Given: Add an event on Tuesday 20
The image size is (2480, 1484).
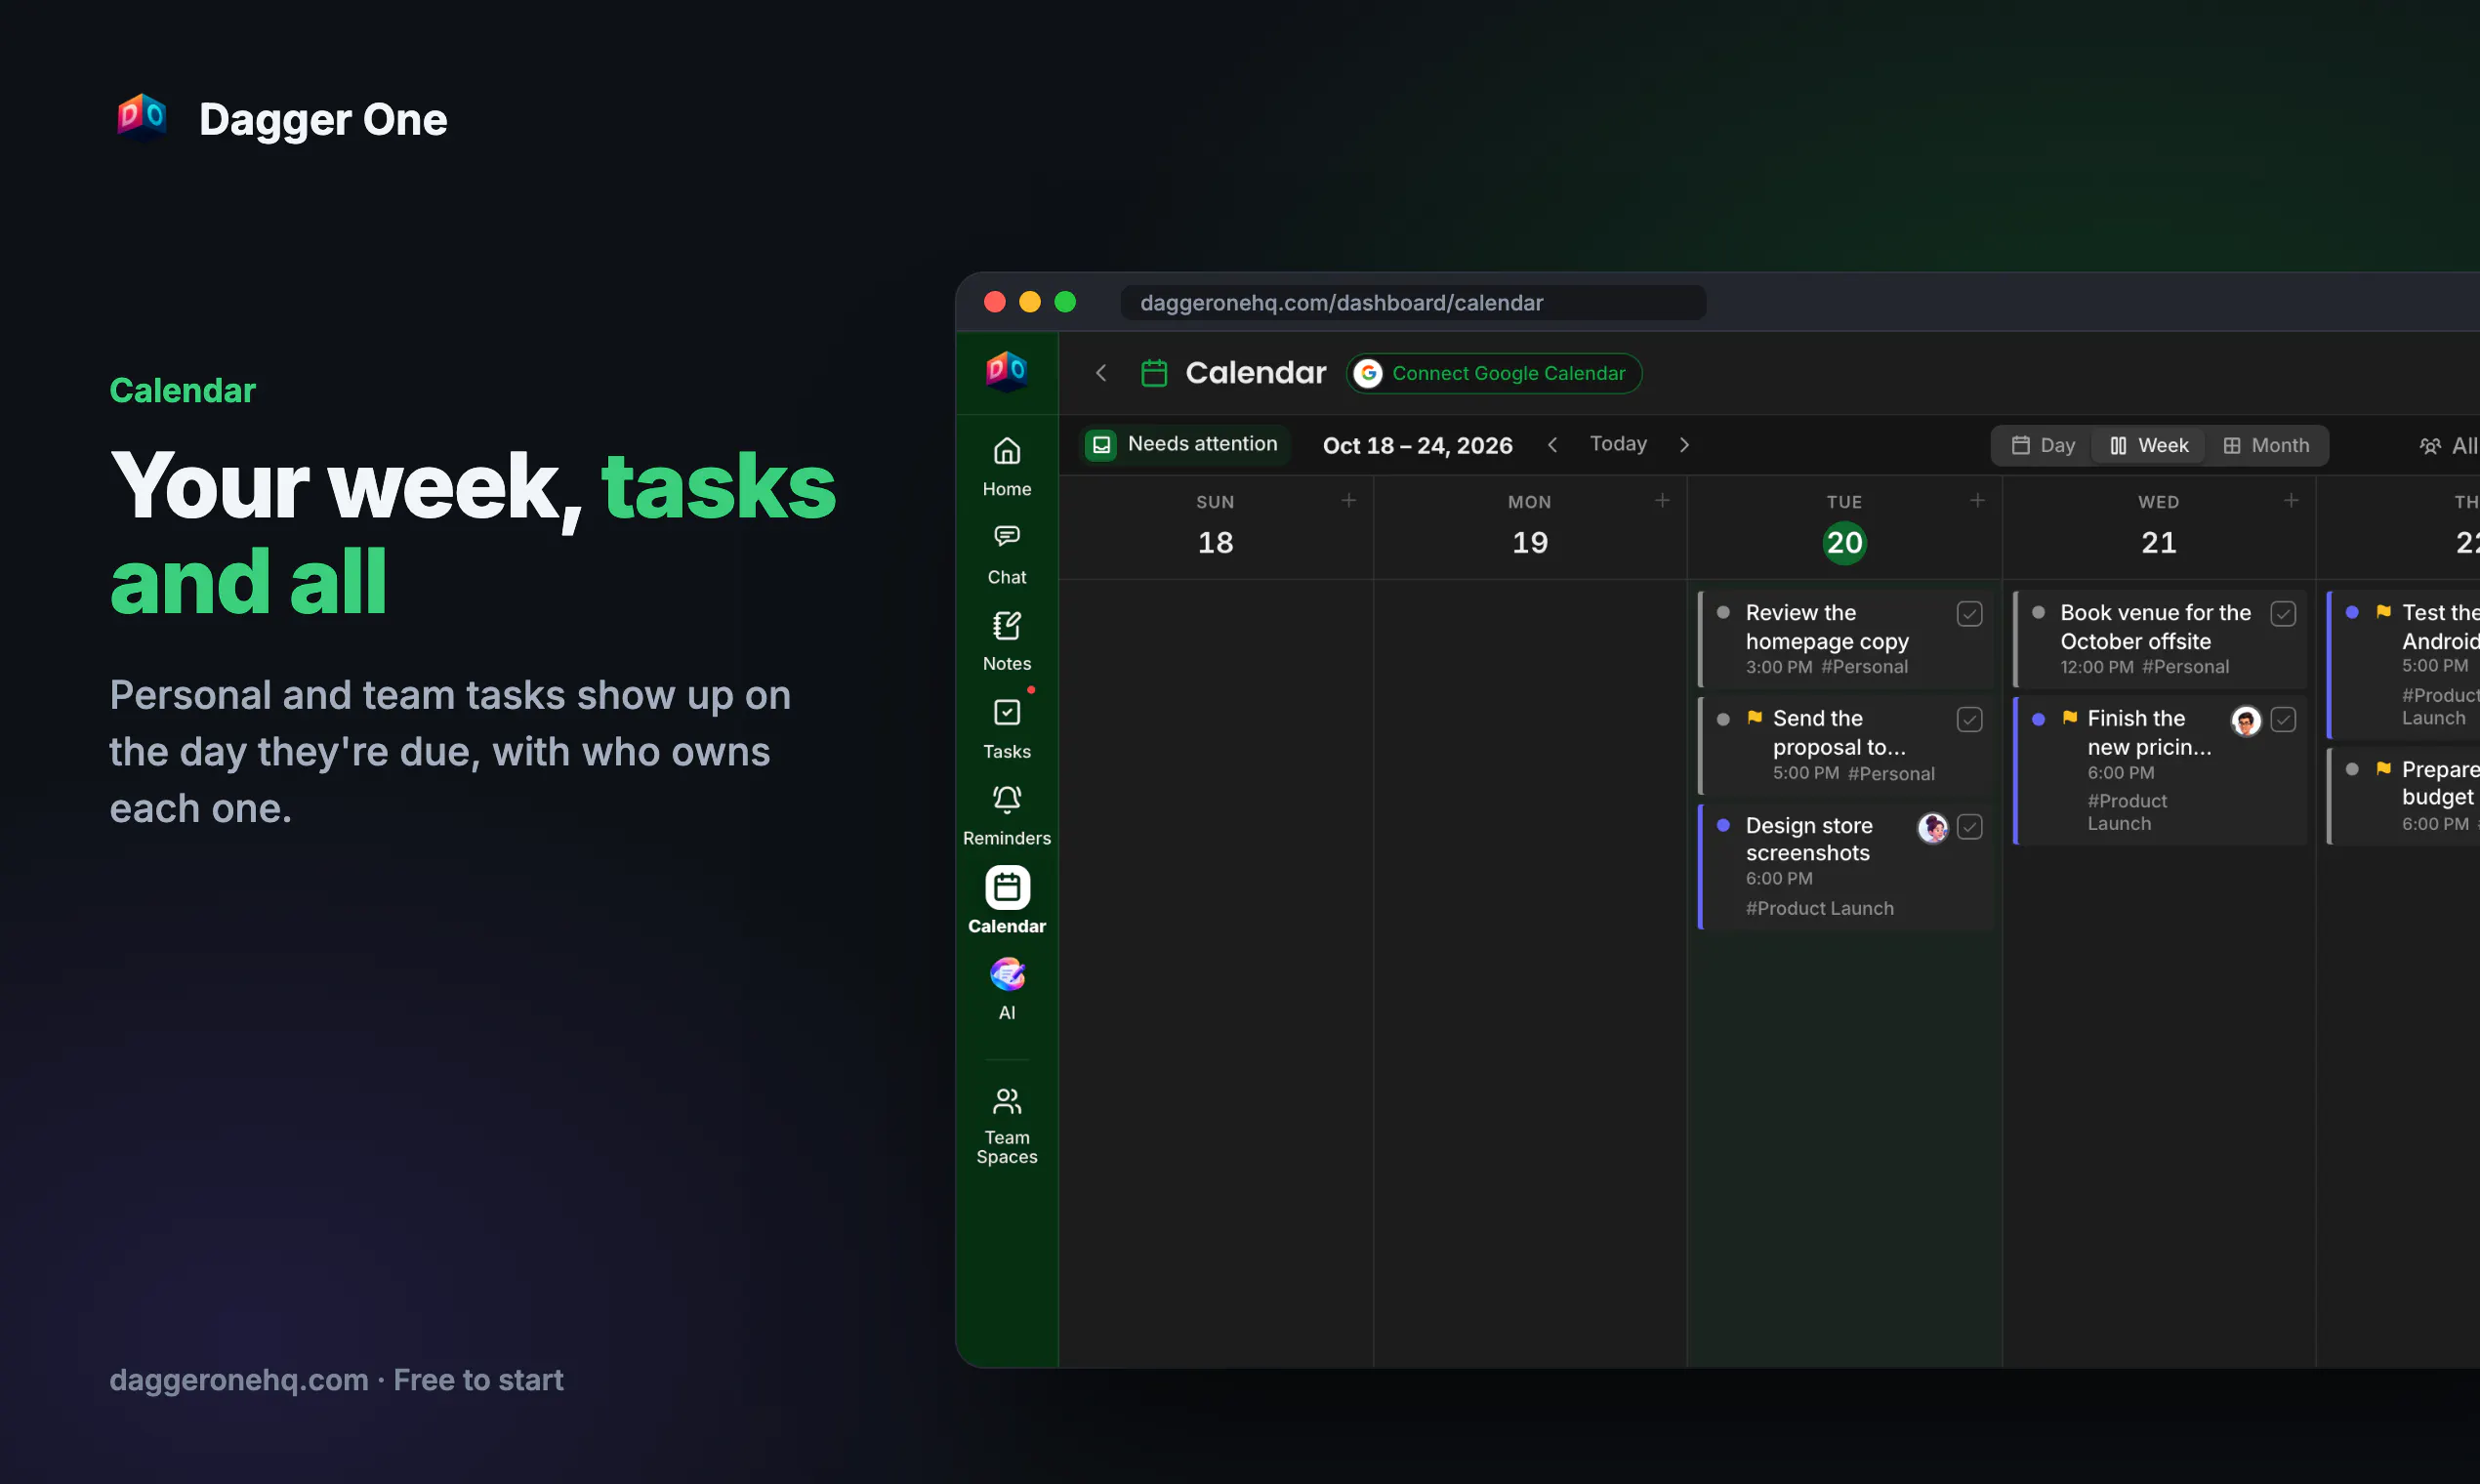Looking at the screenshot, I should (1977, 500).
